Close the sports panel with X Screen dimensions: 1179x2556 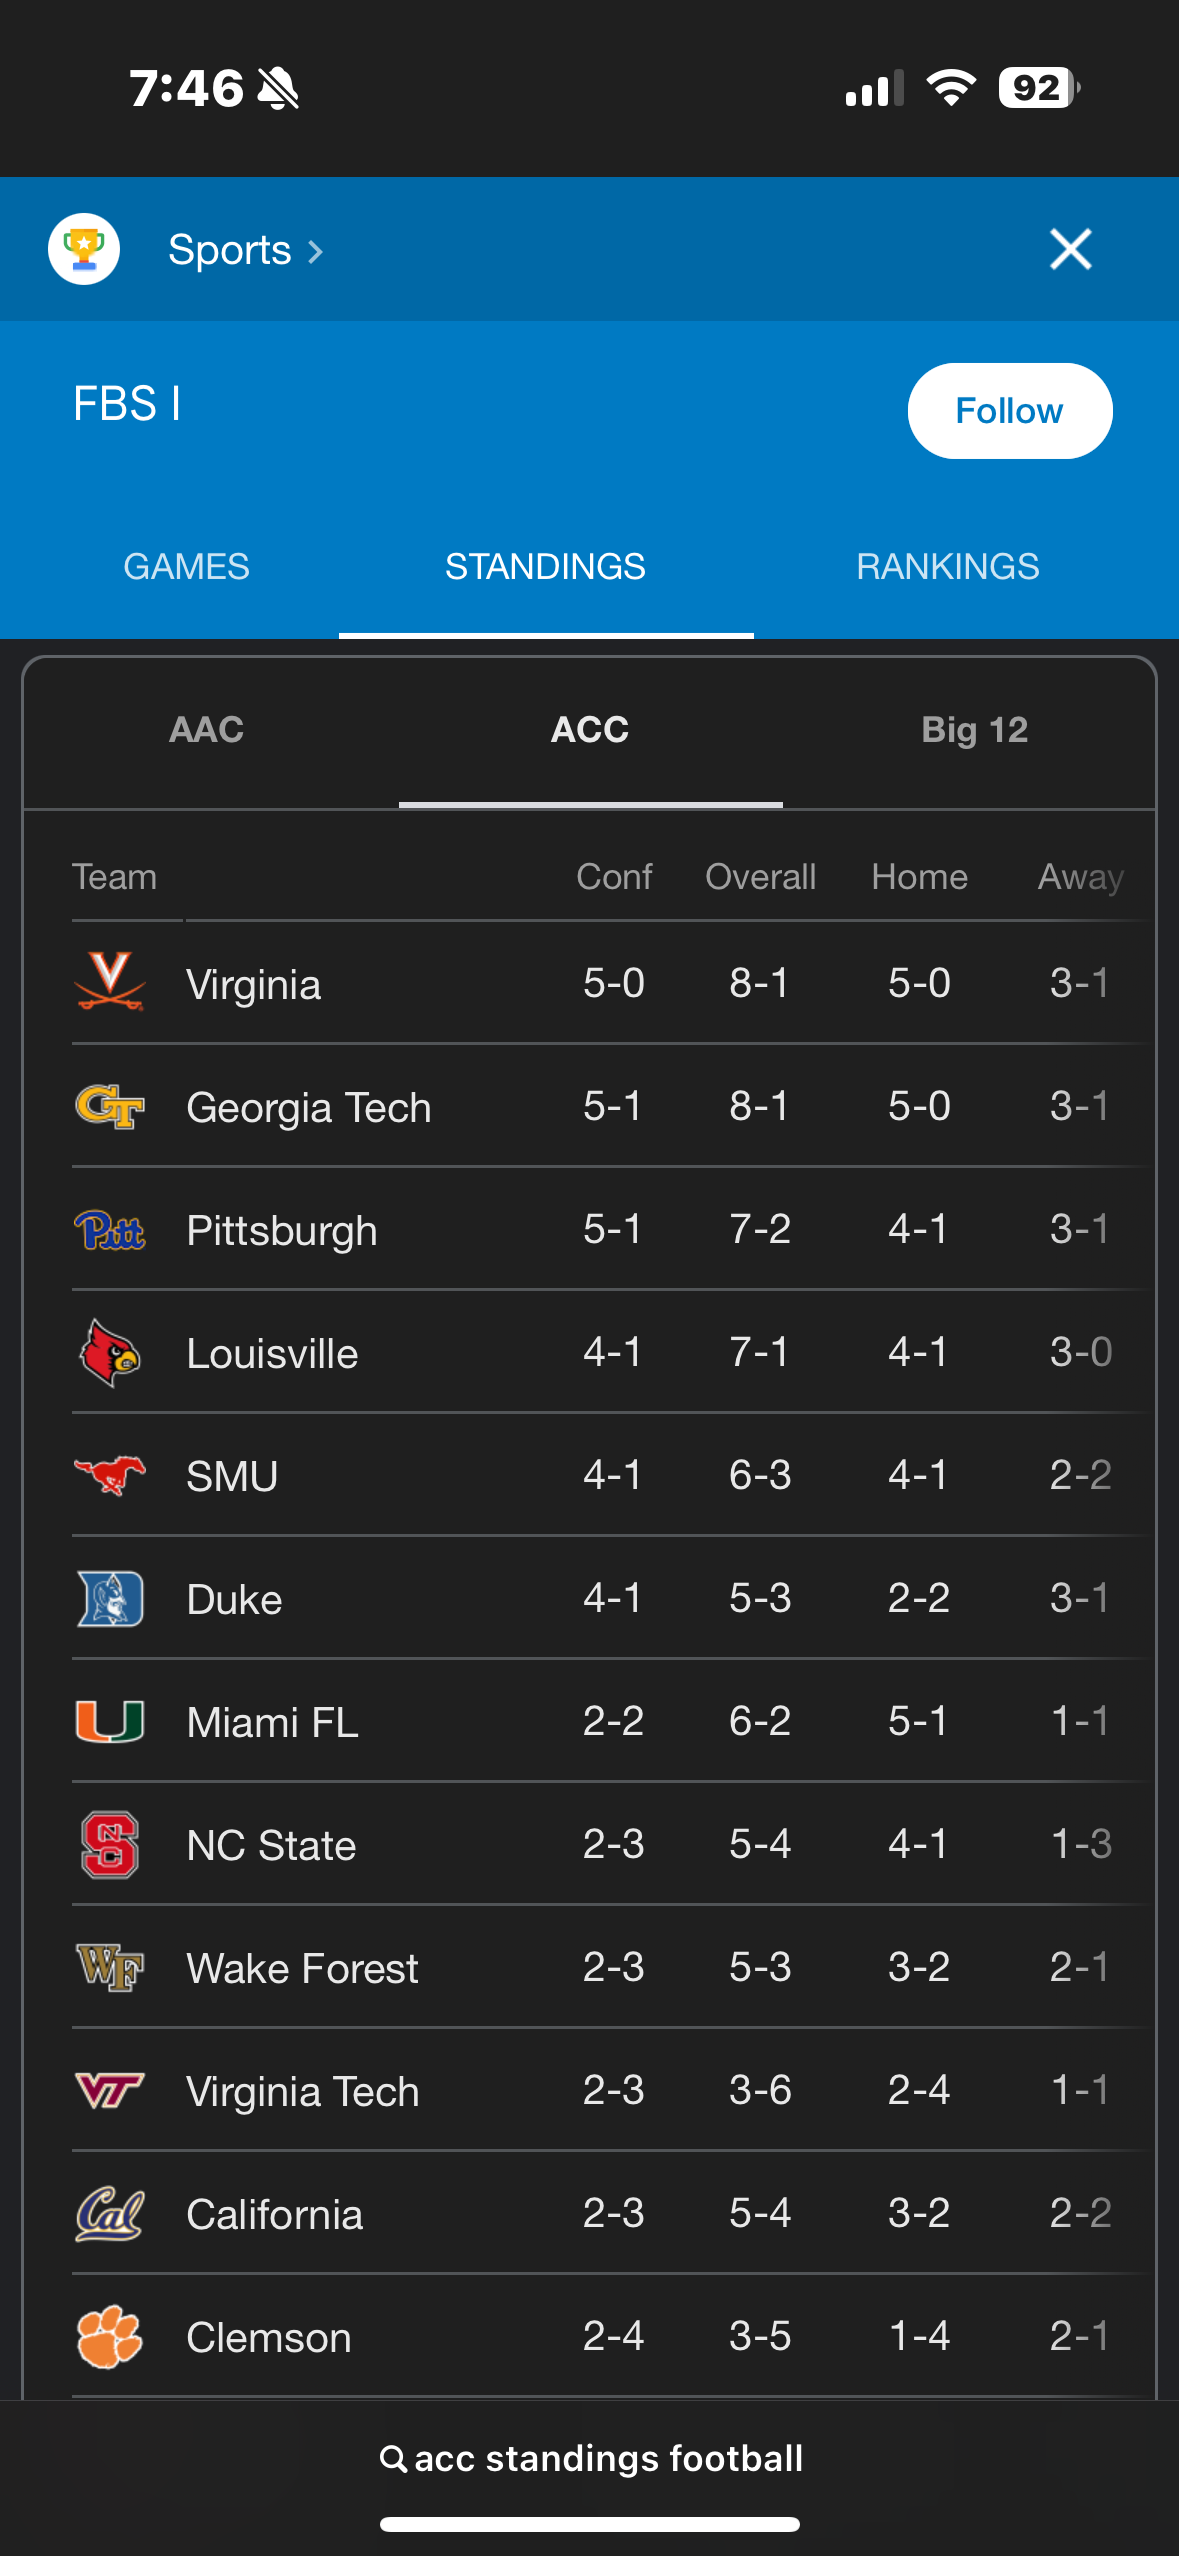(1070, 249)
